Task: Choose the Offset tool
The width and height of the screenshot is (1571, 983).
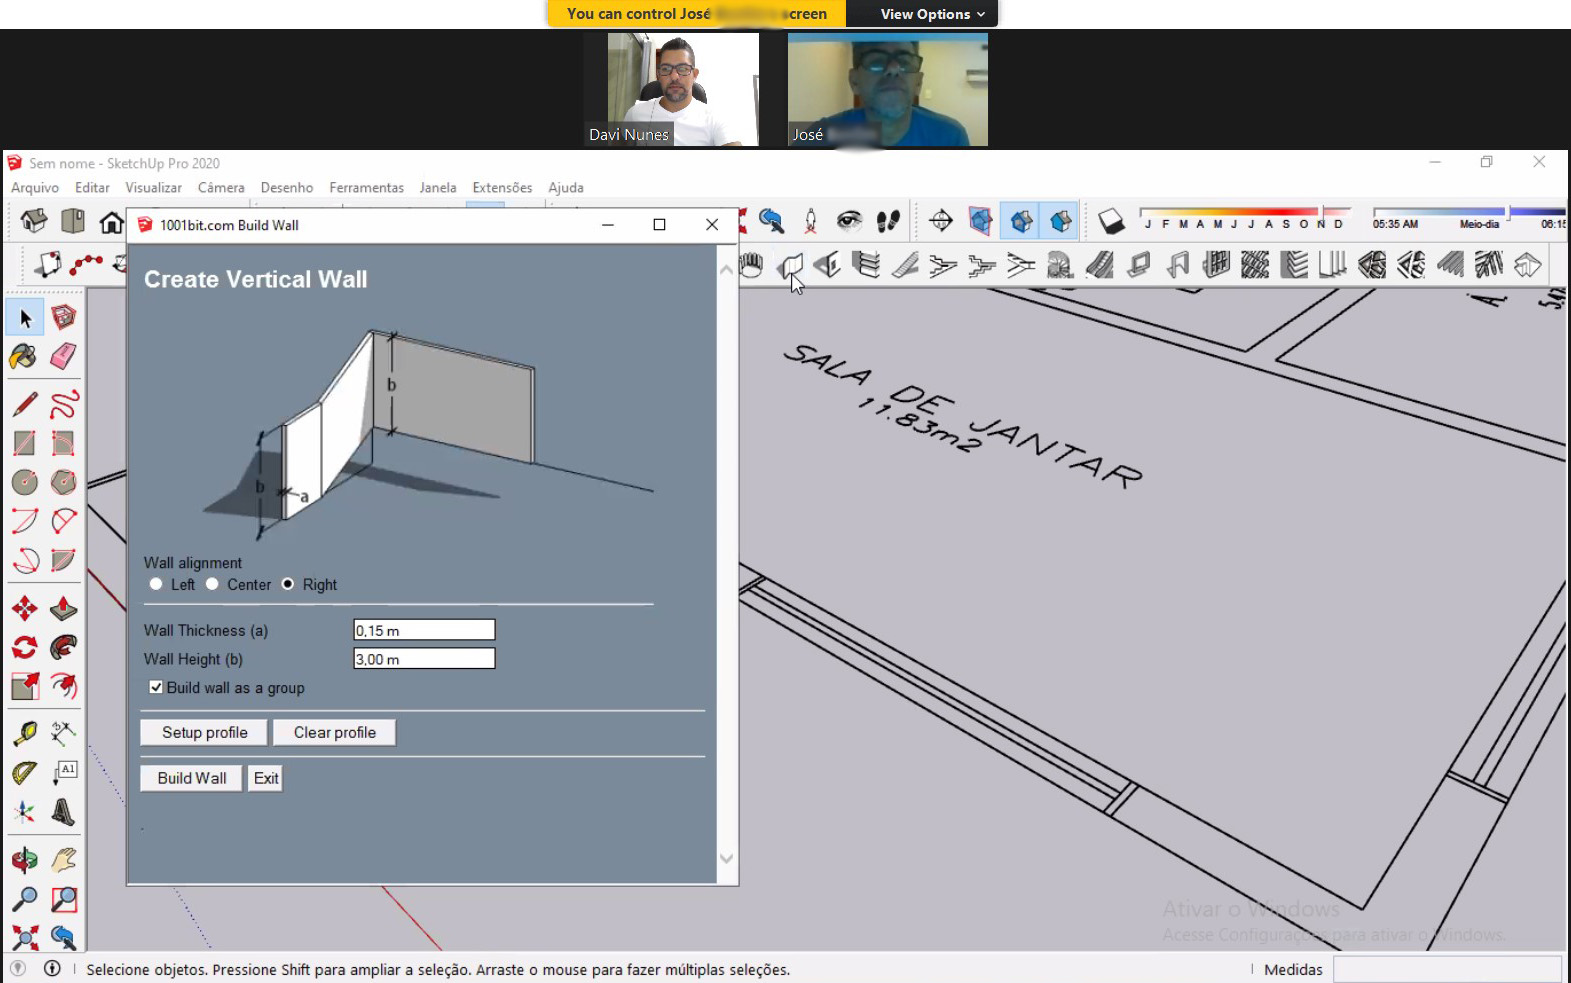Action: coord(64,686)
